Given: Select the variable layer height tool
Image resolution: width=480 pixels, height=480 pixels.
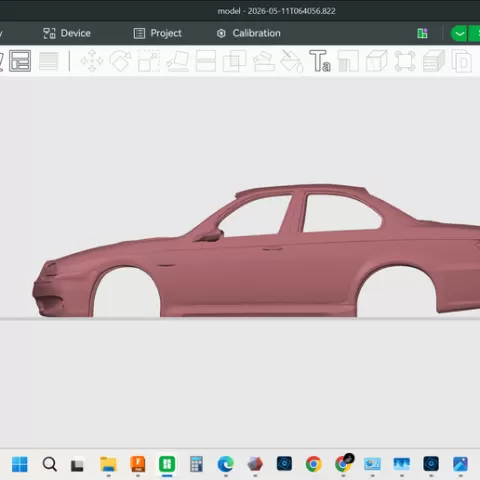Looking at the screenshot, I should click(x=49, y=61).
